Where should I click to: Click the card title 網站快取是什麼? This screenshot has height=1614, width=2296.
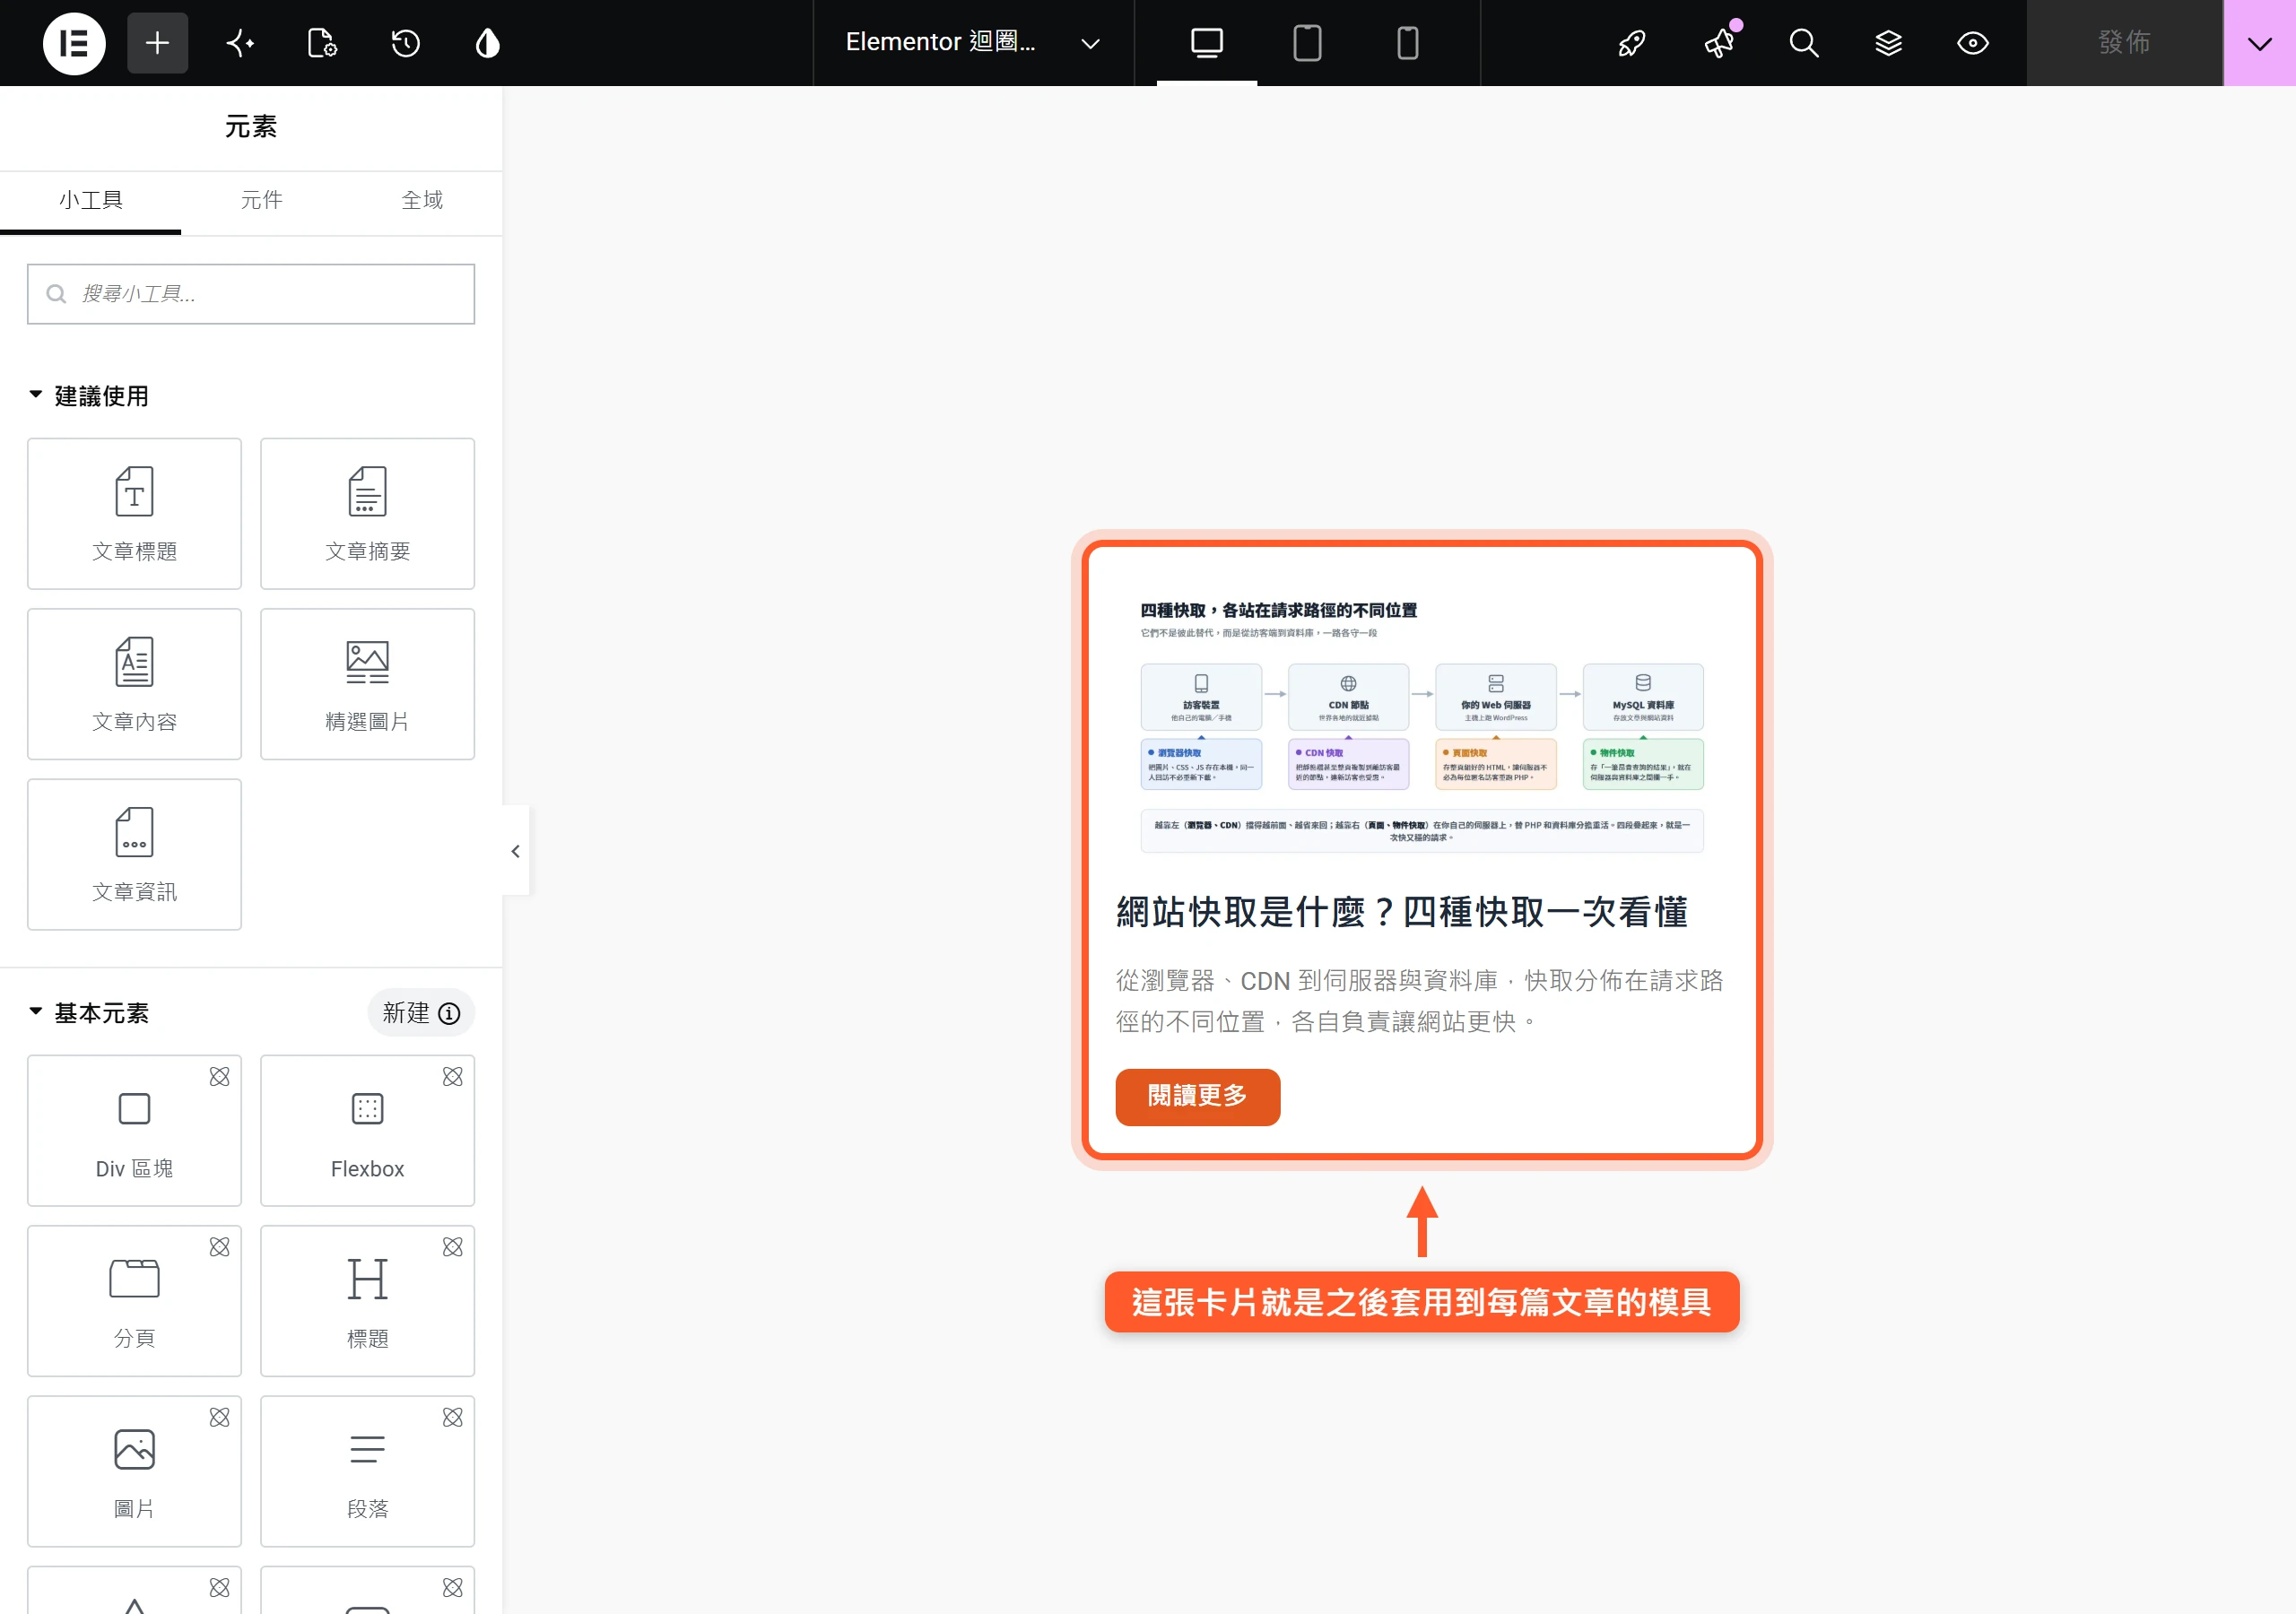point(1402,912)
